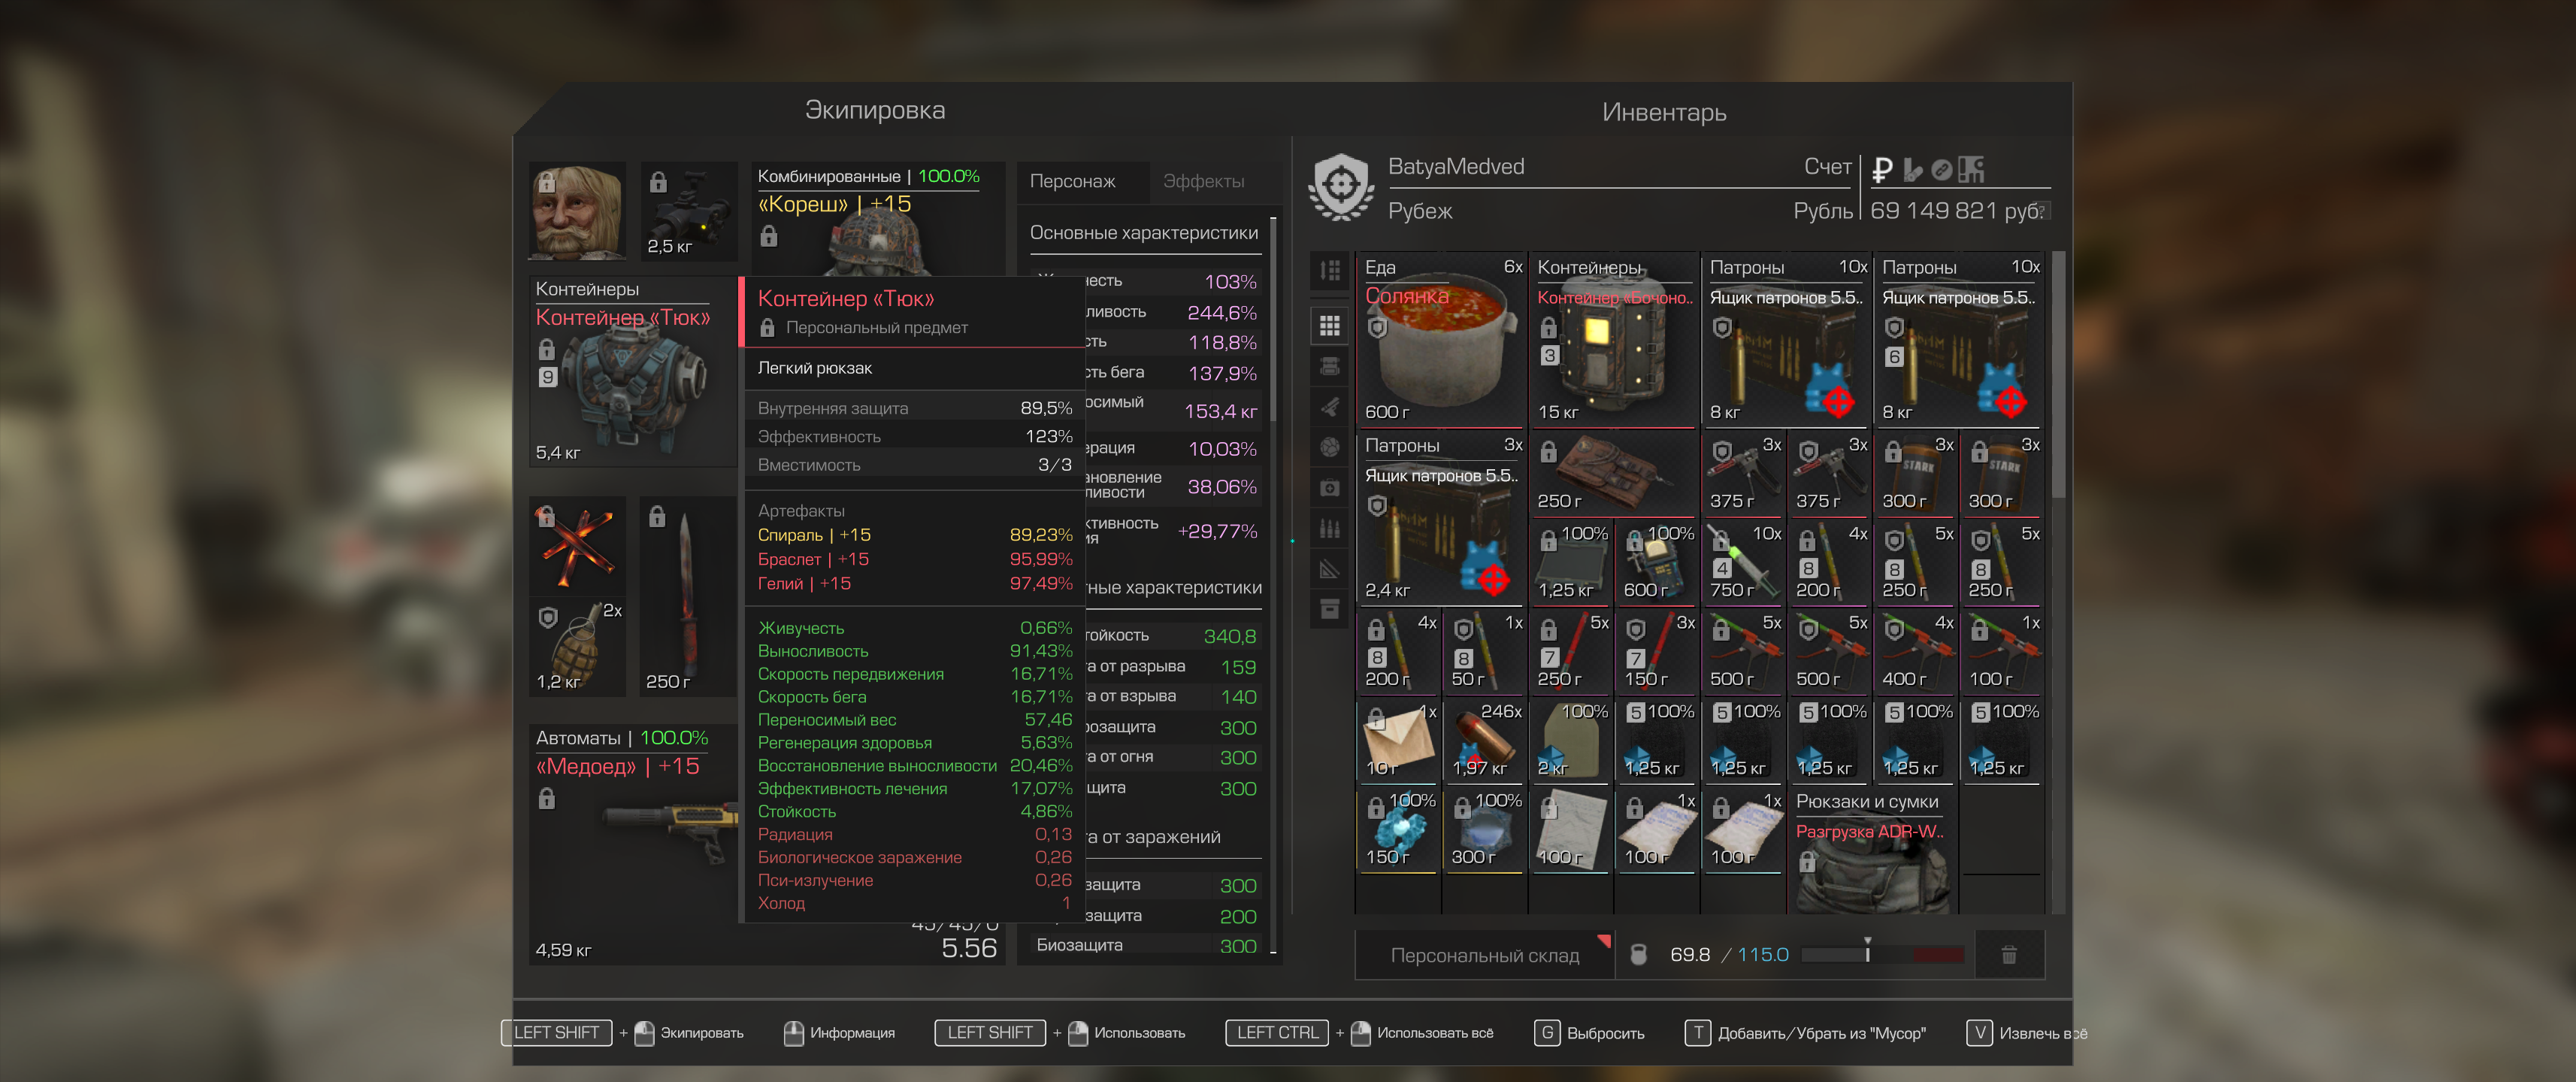Open the Персональный склад storage
This screenshot has height=1082, width=2576.
click(x=1484, y=955)
